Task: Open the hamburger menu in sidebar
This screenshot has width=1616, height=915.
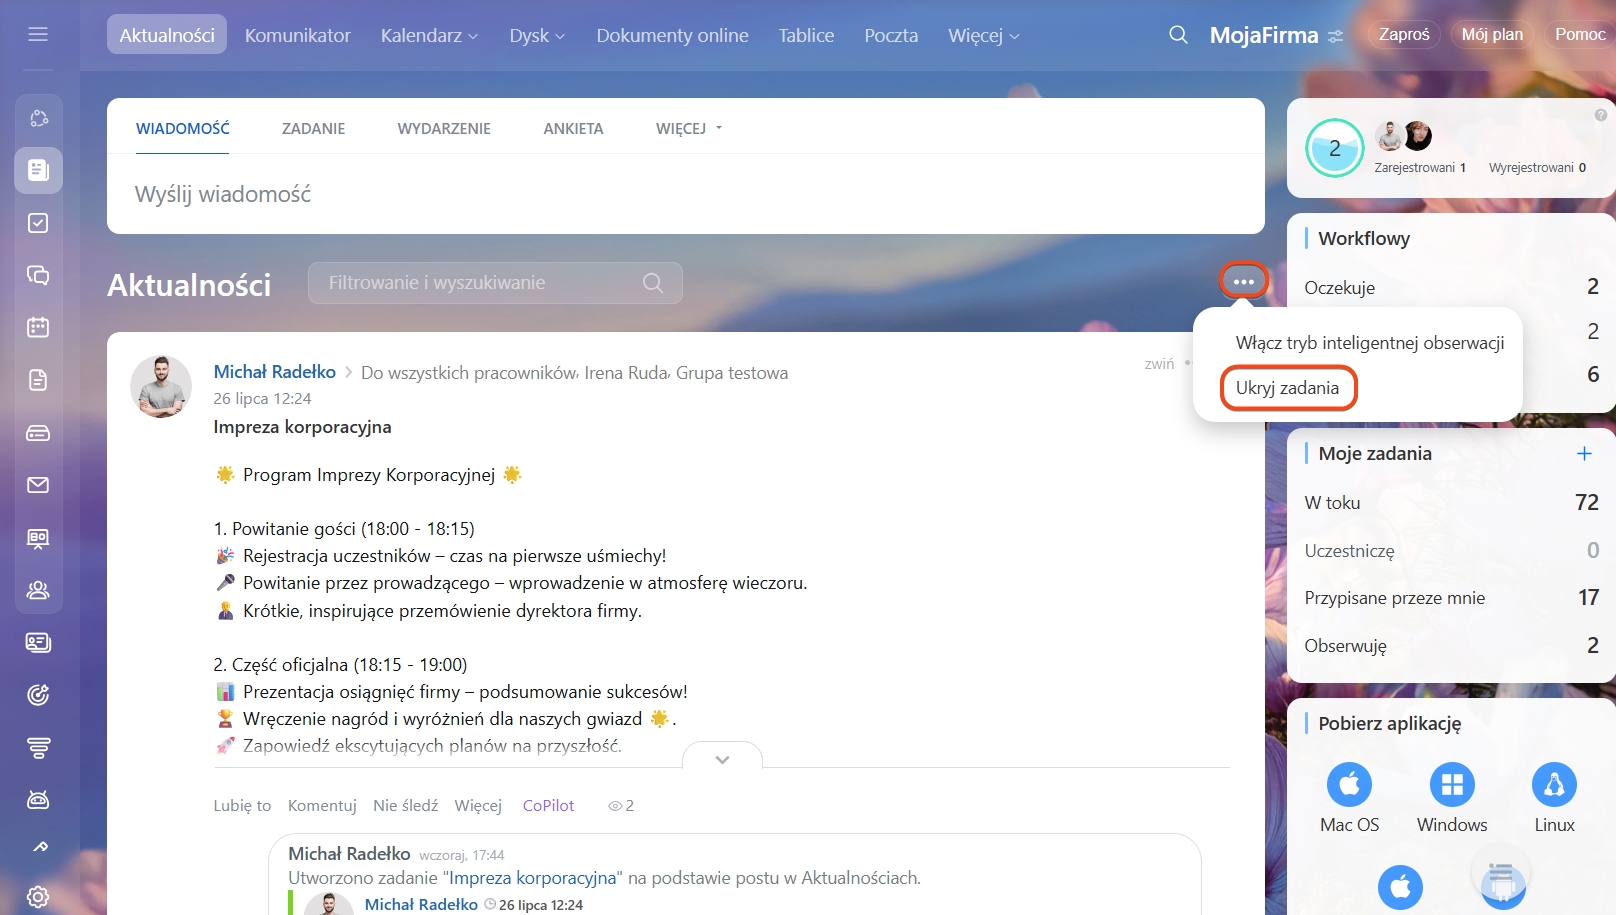Action: (38, 35)
